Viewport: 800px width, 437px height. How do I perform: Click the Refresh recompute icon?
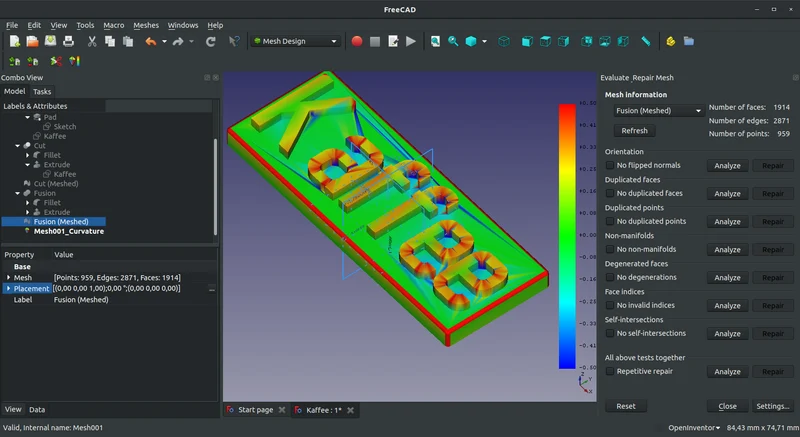210,41
